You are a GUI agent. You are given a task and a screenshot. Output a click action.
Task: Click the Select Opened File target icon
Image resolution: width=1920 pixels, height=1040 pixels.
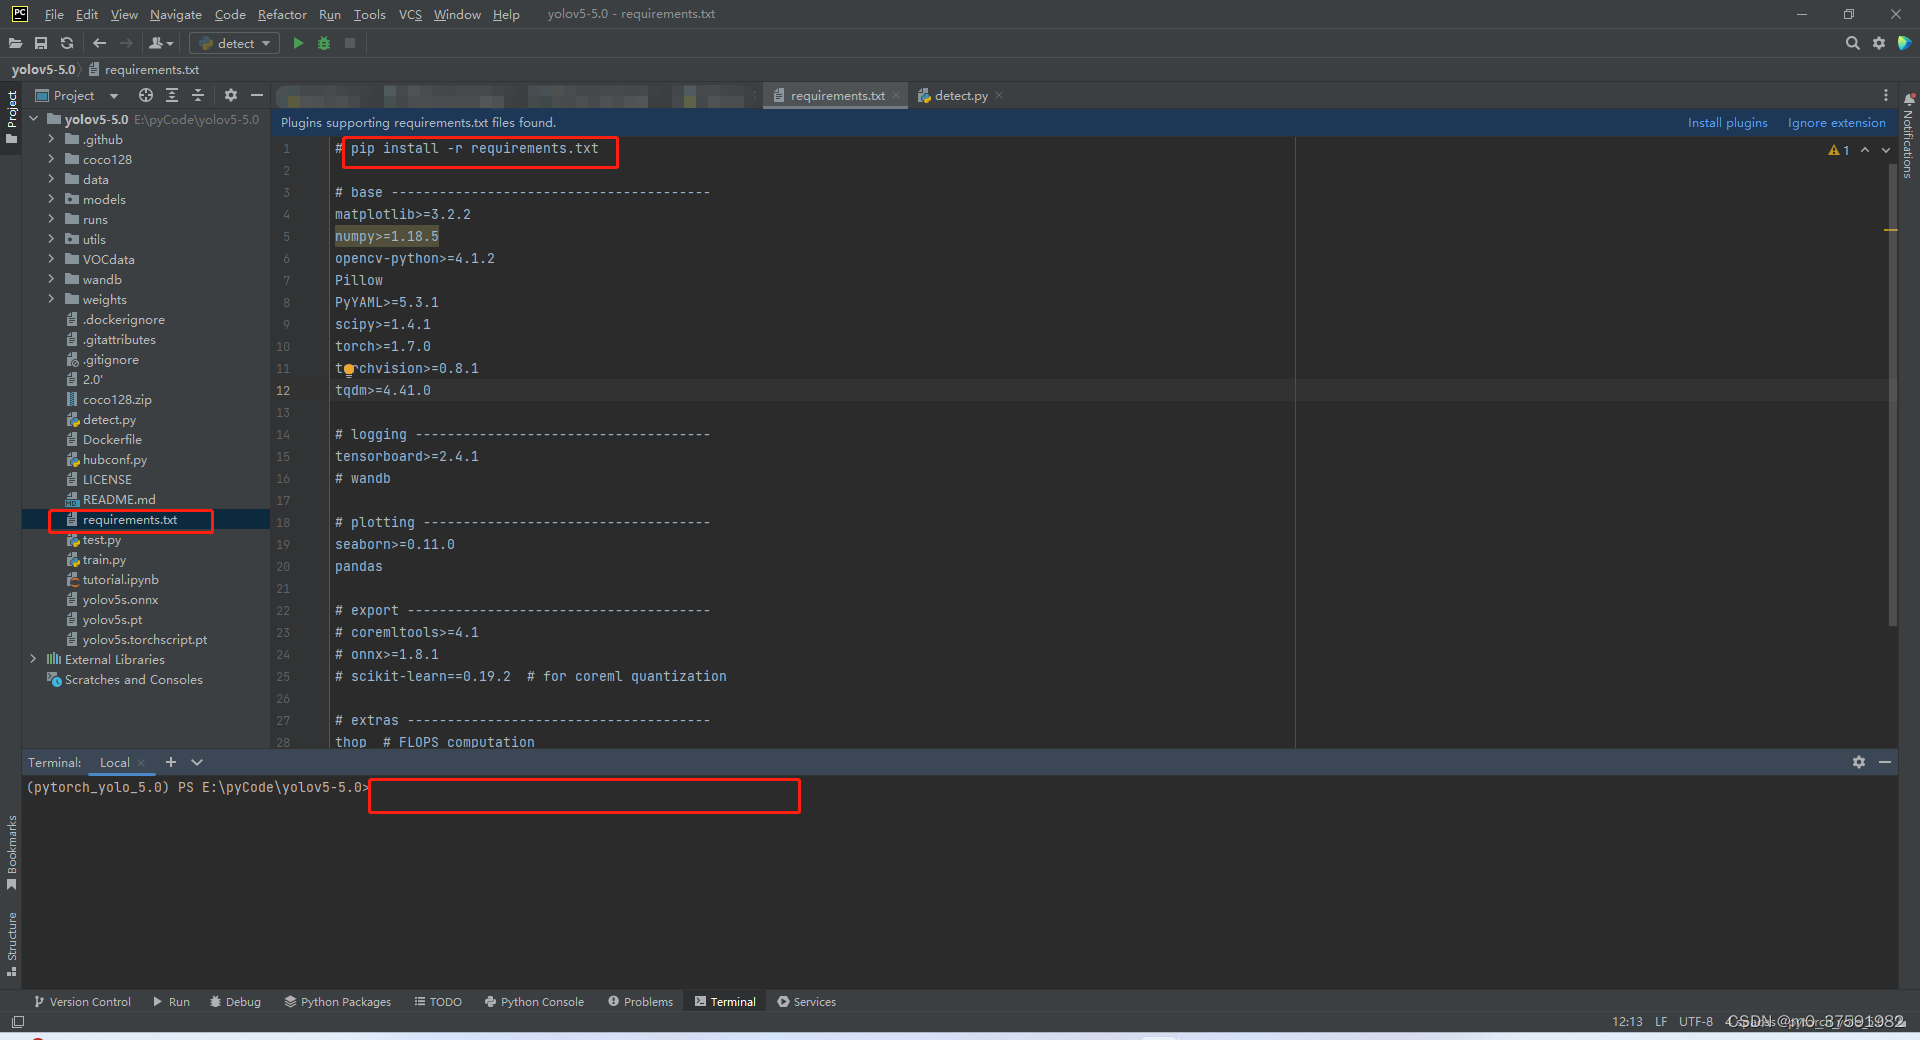[146, 95]
